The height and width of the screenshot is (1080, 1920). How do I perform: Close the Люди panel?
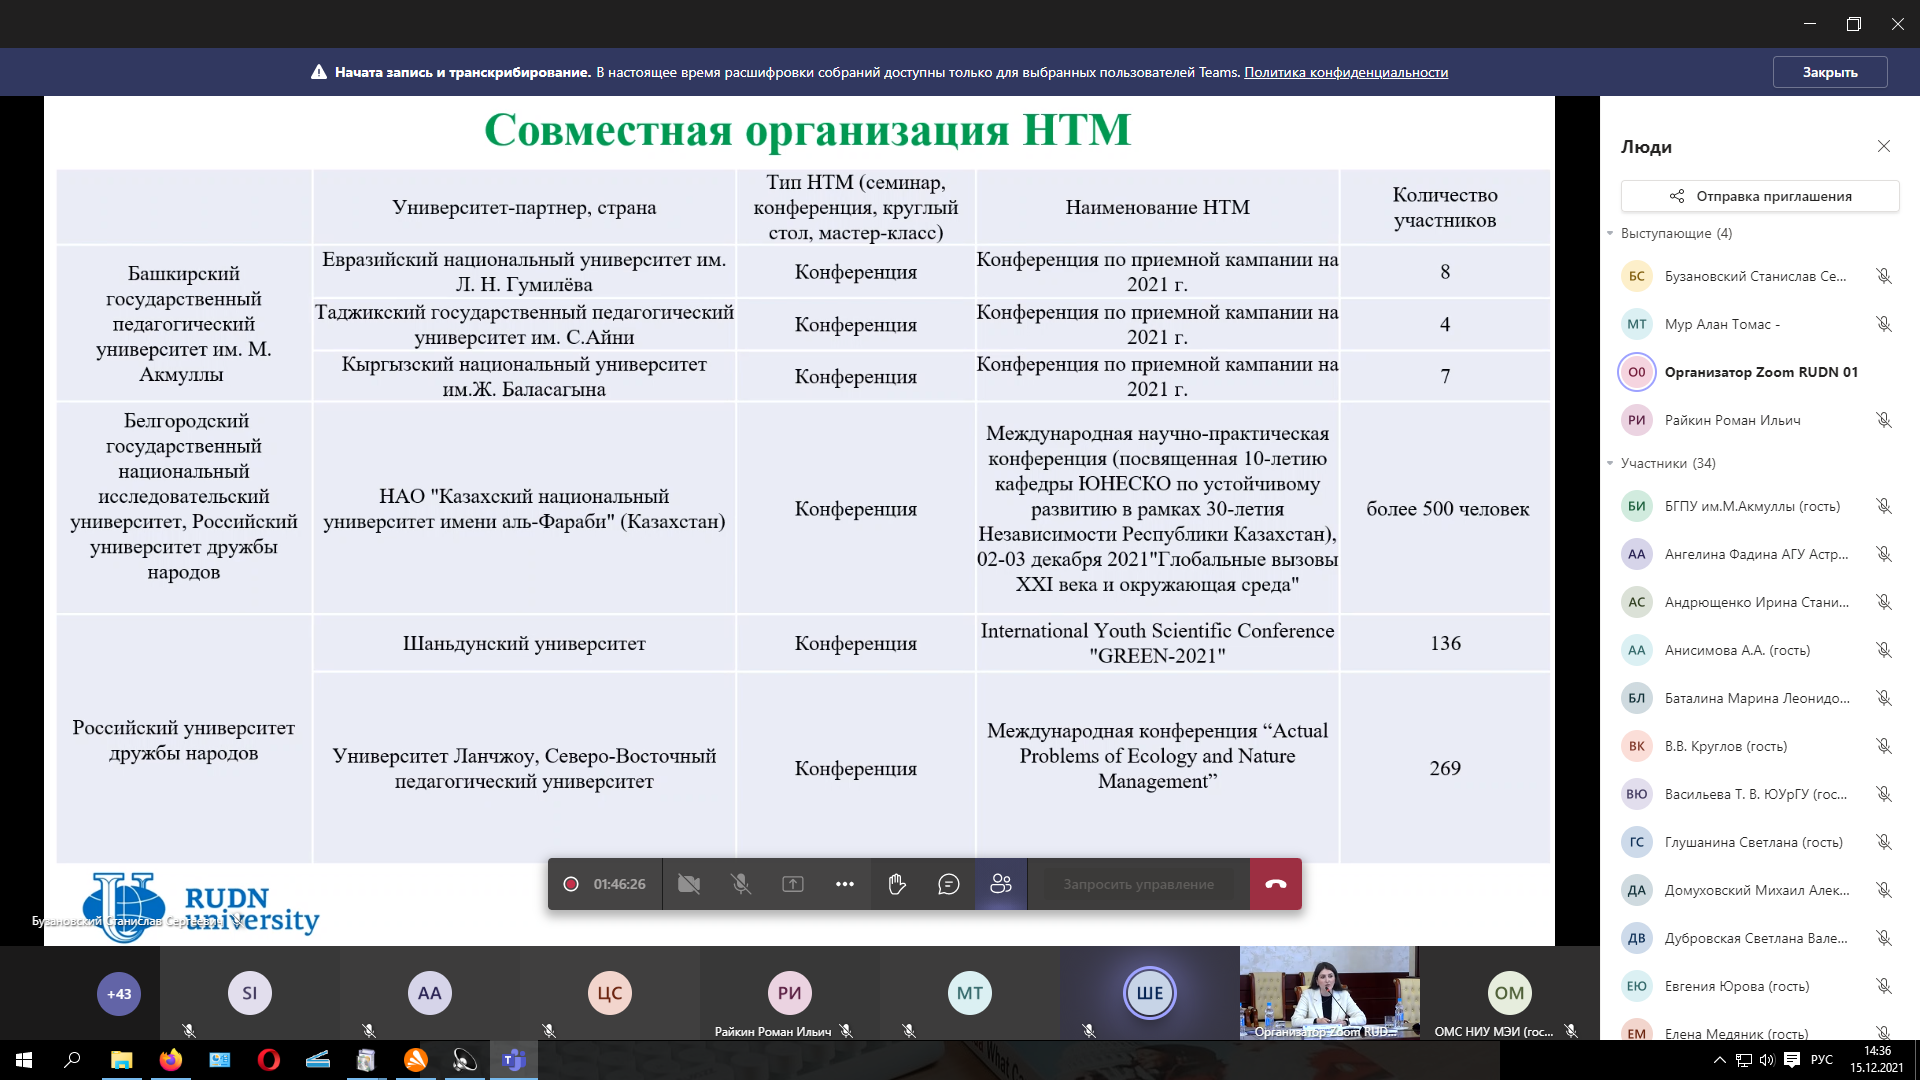click(x=1884, y=146)
